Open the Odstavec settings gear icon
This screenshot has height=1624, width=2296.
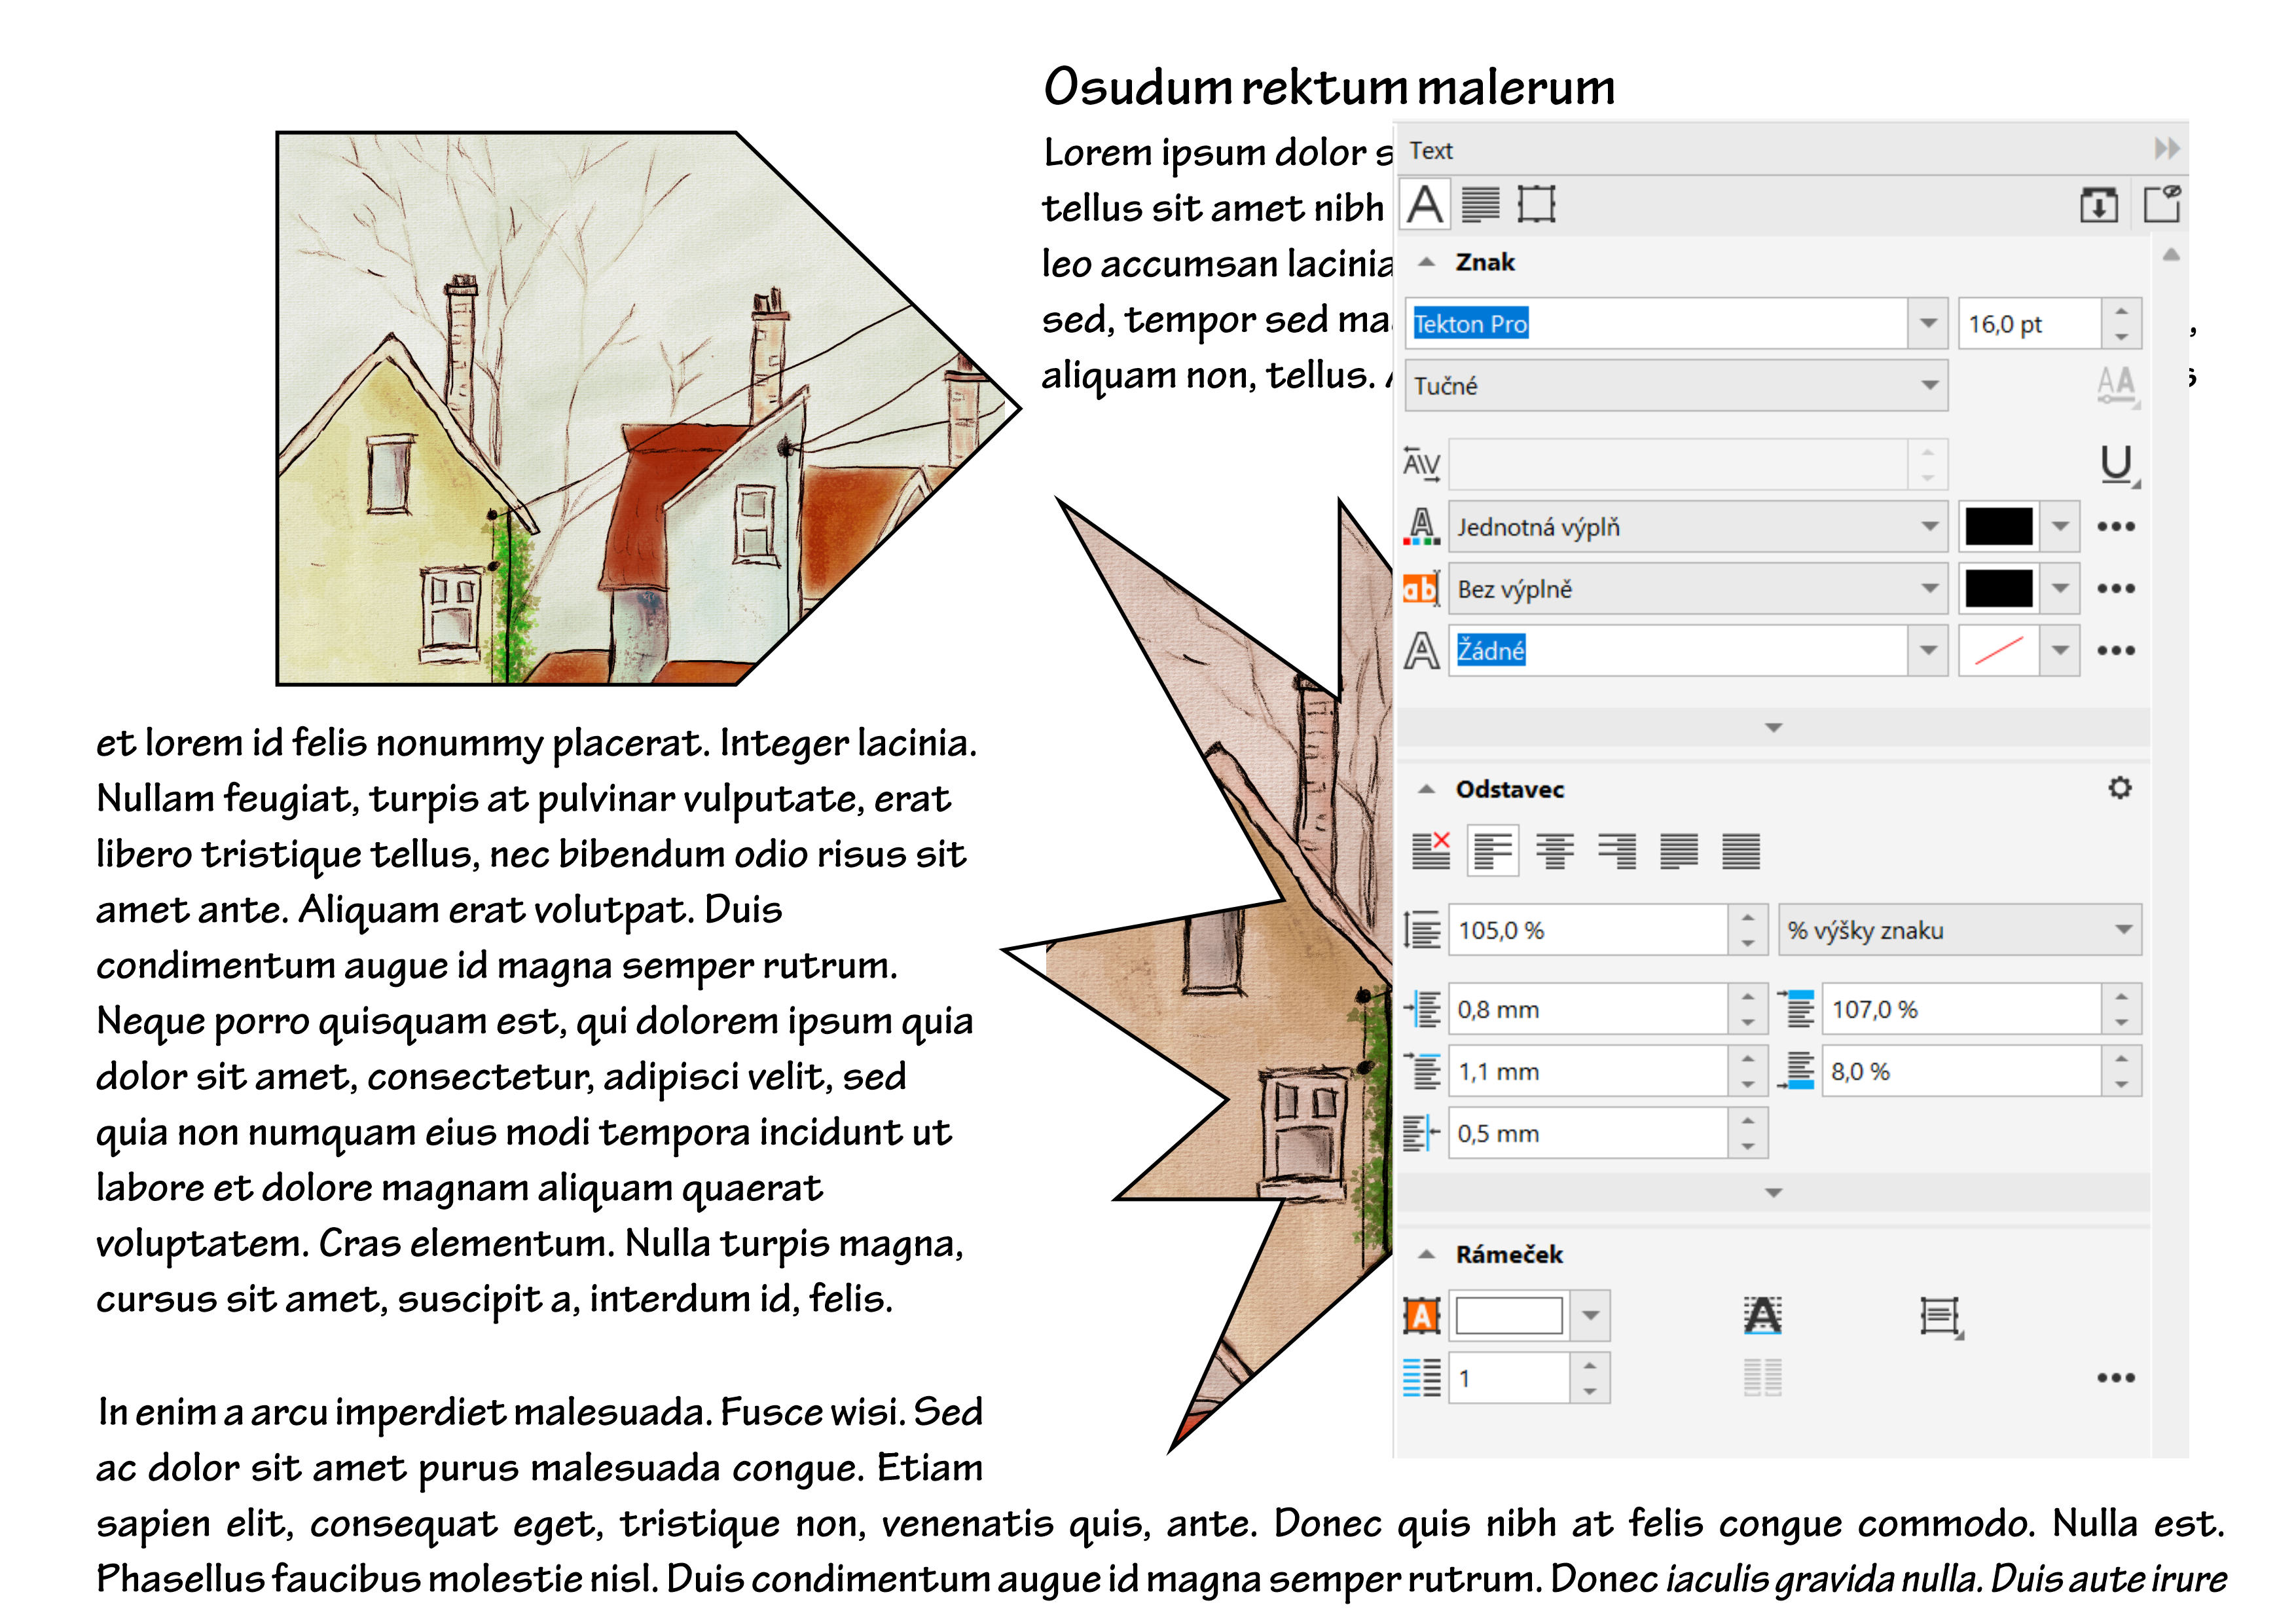2119,788
